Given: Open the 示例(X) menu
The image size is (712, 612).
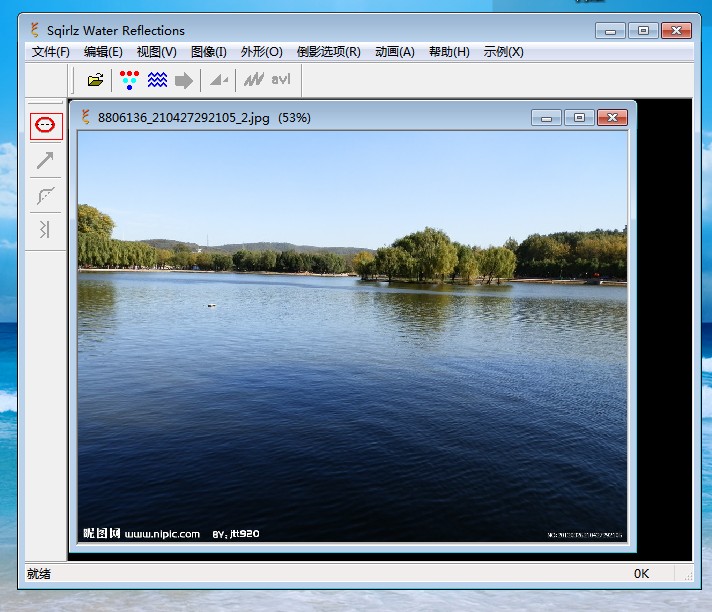Looking at the screenshot, I should pos(503,52).
